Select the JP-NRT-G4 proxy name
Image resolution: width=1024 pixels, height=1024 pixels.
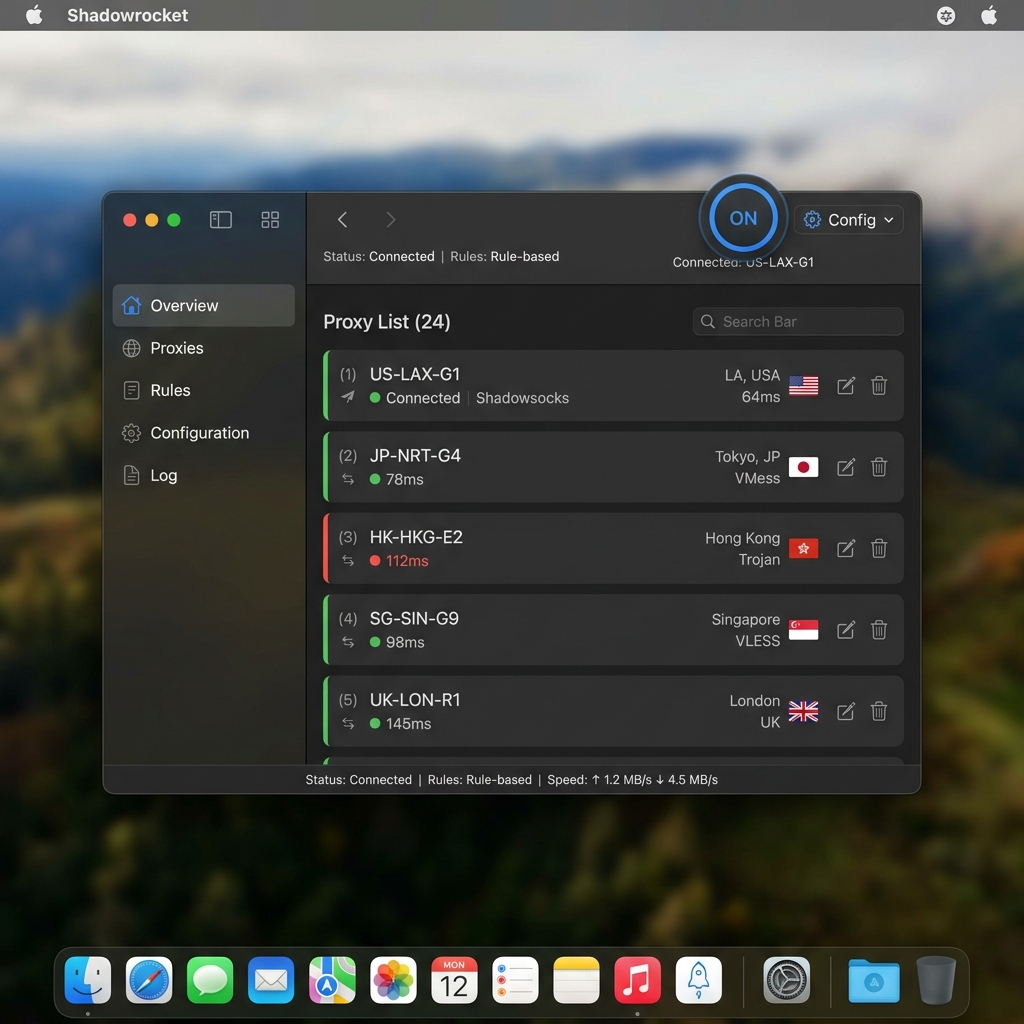tap(415, 455)
